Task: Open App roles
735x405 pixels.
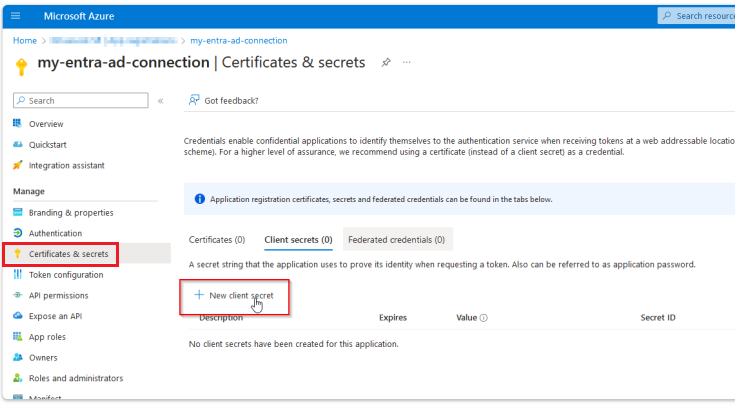Action: [x=47, y=337]
